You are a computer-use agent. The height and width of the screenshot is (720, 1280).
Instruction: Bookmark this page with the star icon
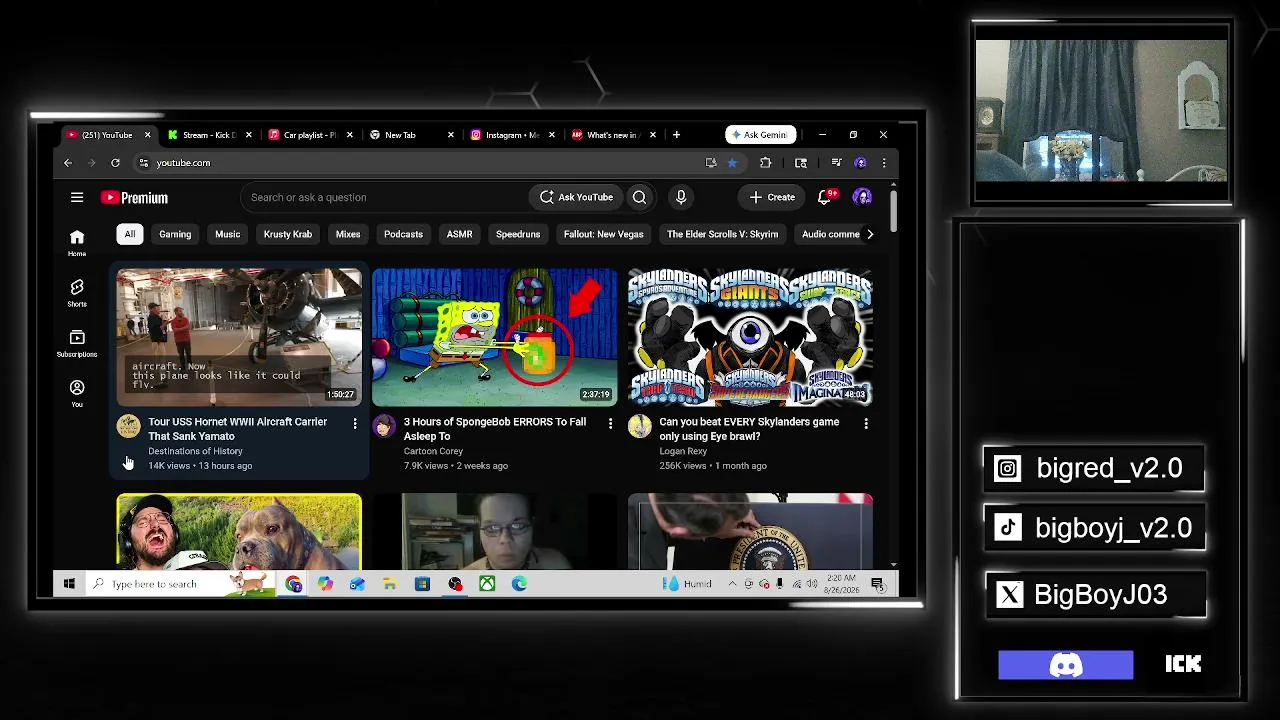(732, 163)
